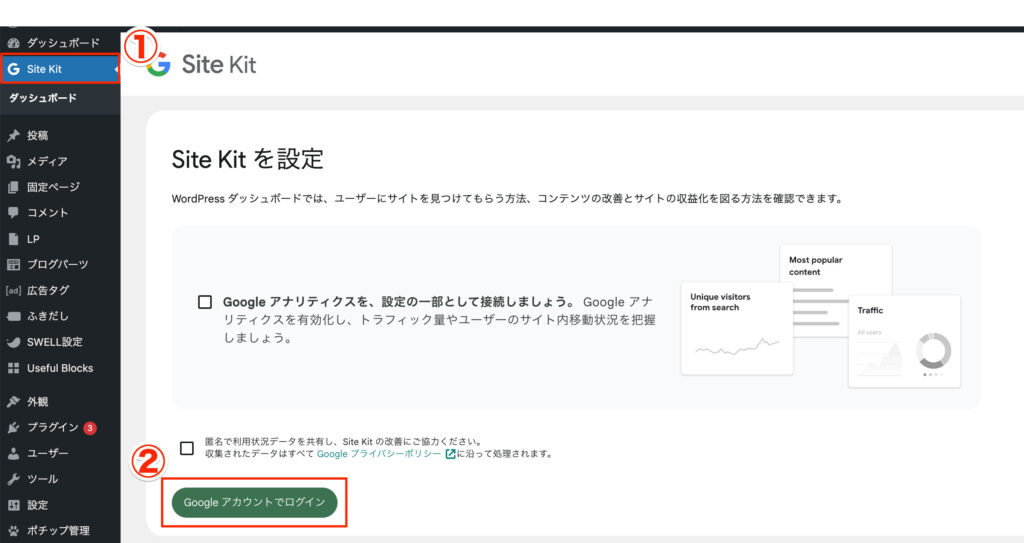Click the Site Kit title in header
This screenshot has height=543, width=1024.
click(219, 65)
